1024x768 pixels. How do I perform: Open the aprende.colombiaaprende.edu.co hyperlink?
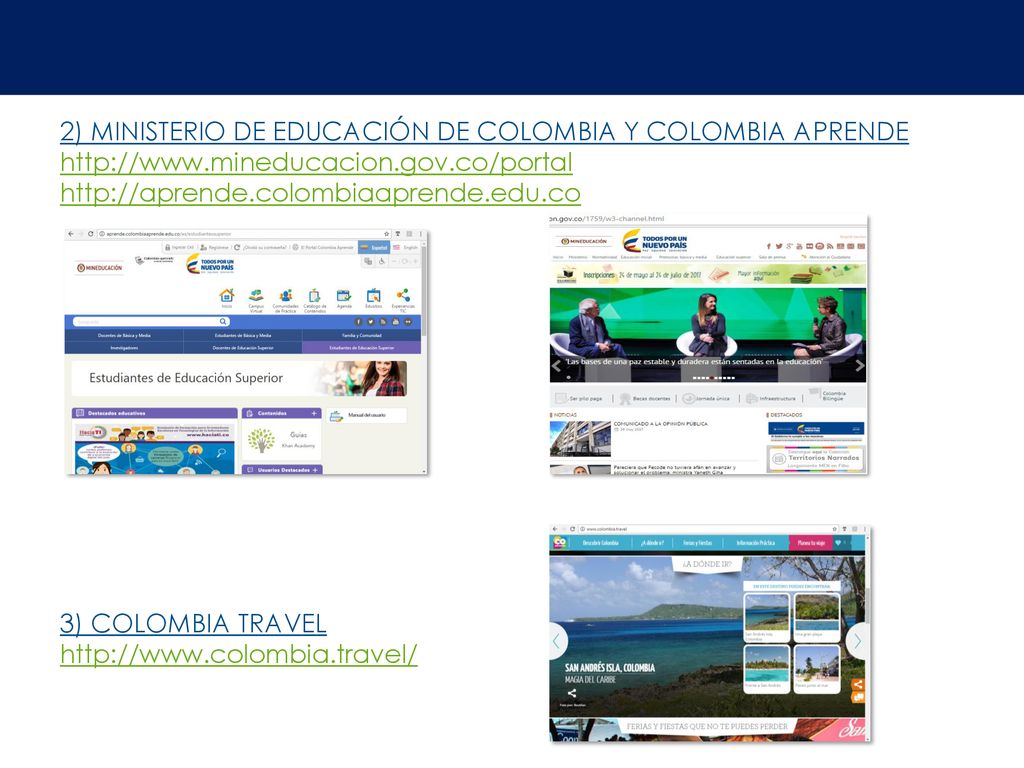[x=320, y=193]
